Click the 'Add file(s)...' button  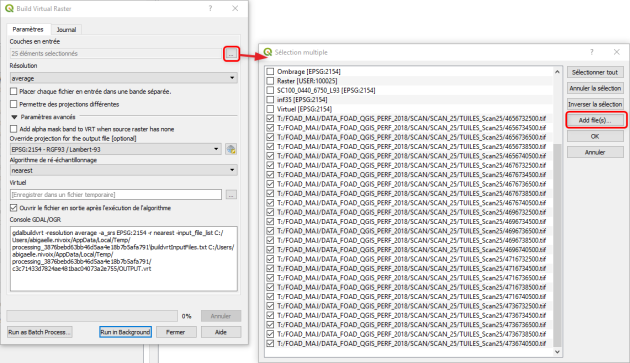tap(595, 120)
